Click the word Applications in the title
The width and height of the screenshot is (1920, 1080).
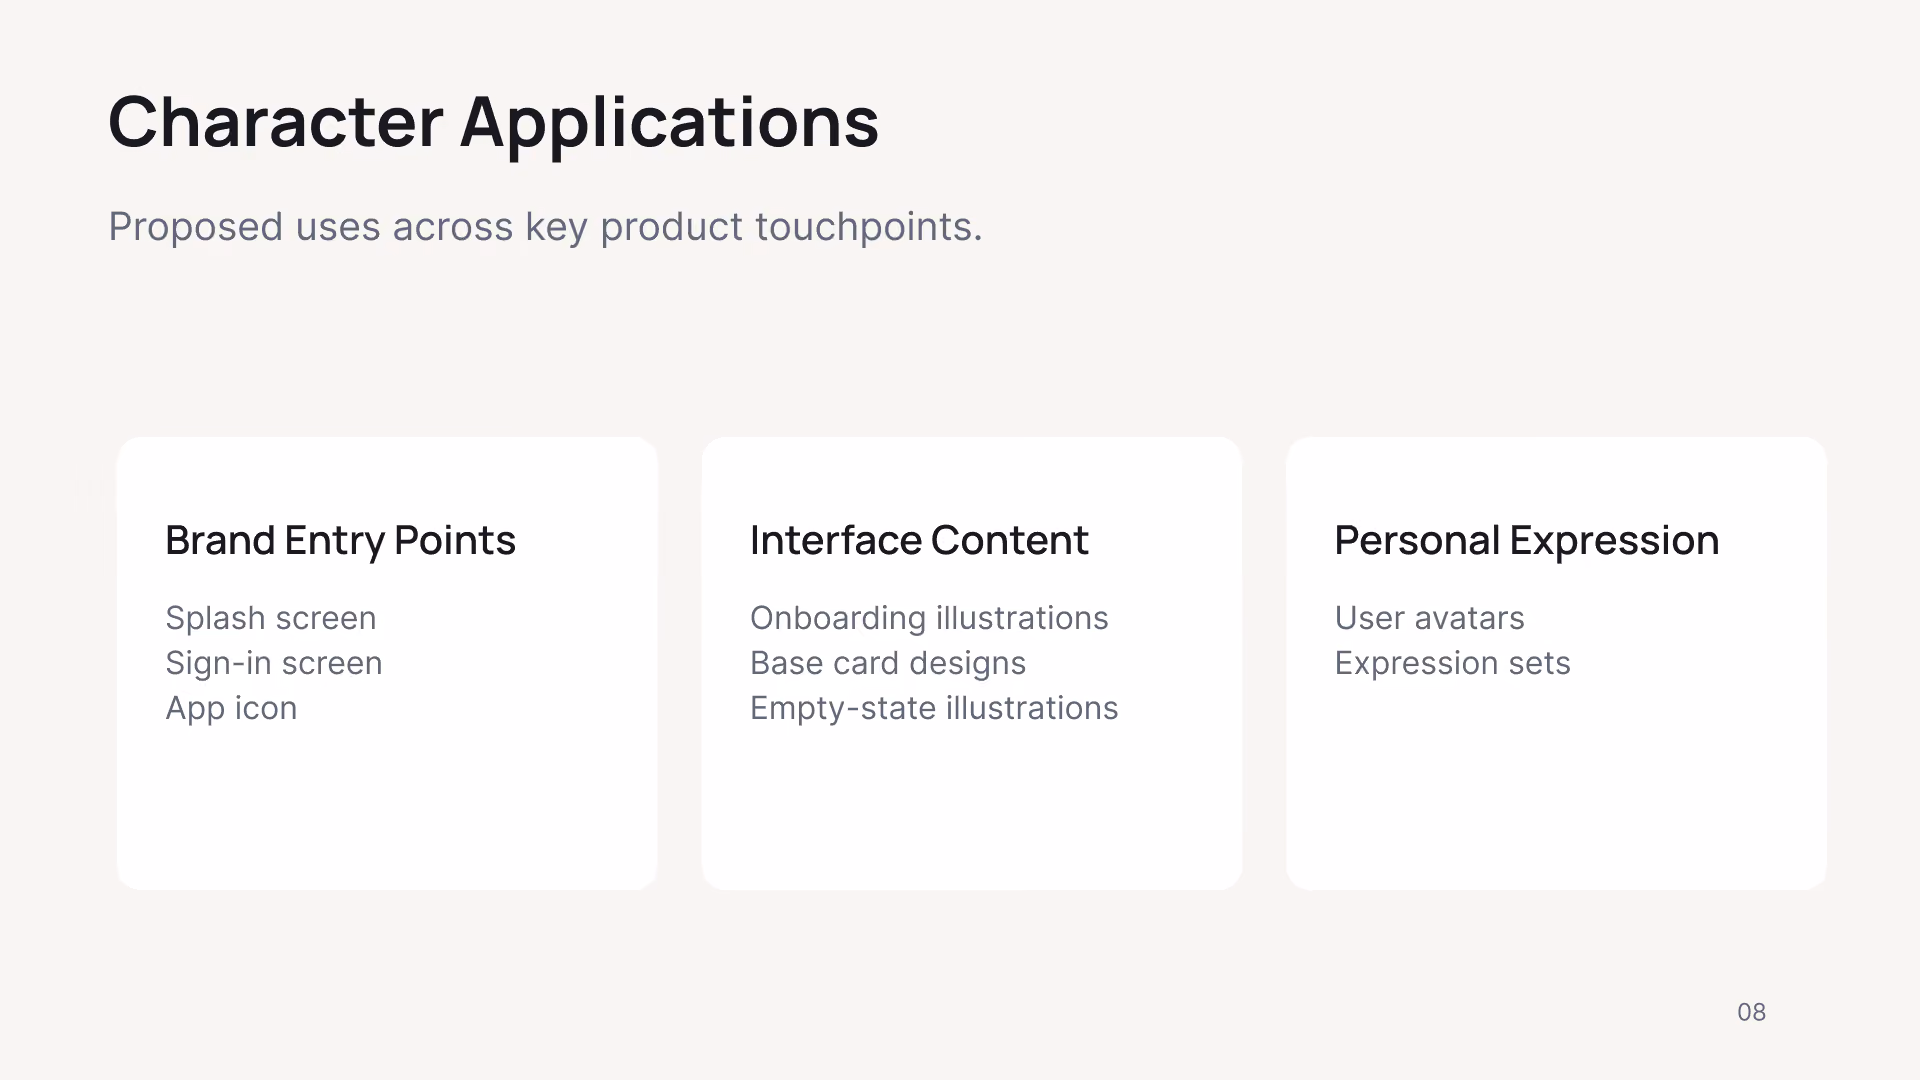[669, 124]
